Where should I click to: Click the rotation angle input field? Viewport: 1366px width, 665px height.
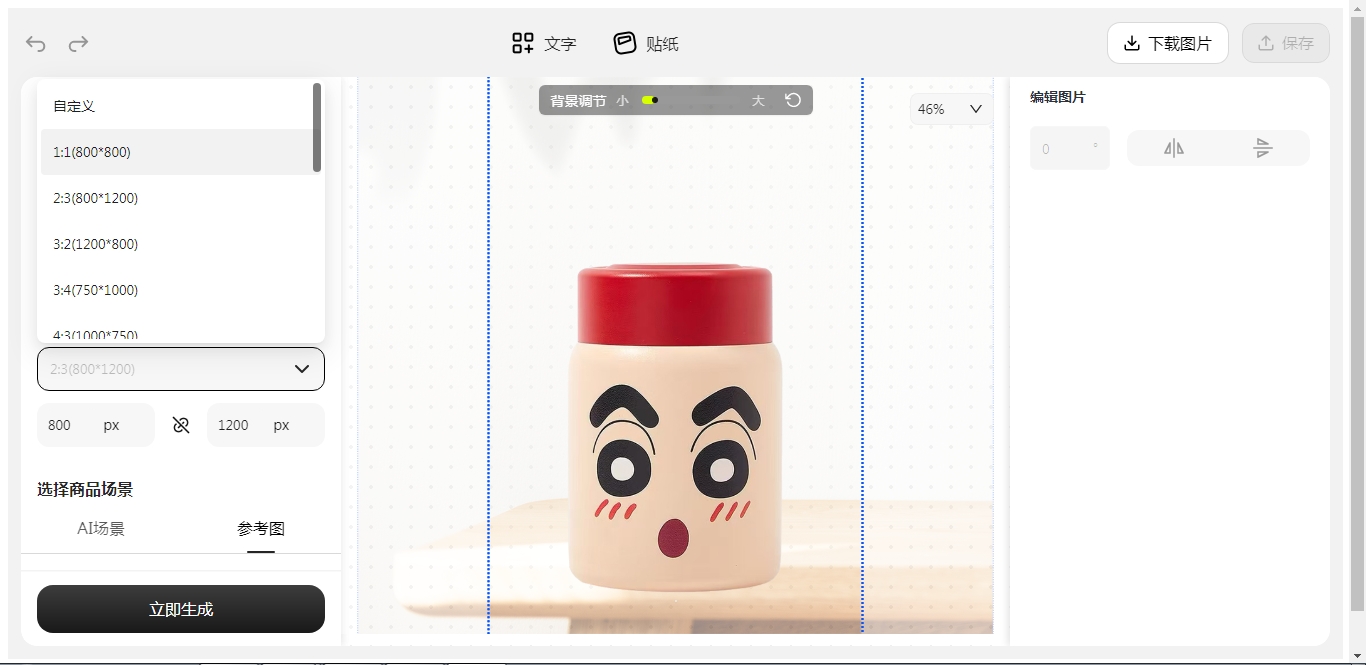pyautogui.click(x=1070, y=149)
